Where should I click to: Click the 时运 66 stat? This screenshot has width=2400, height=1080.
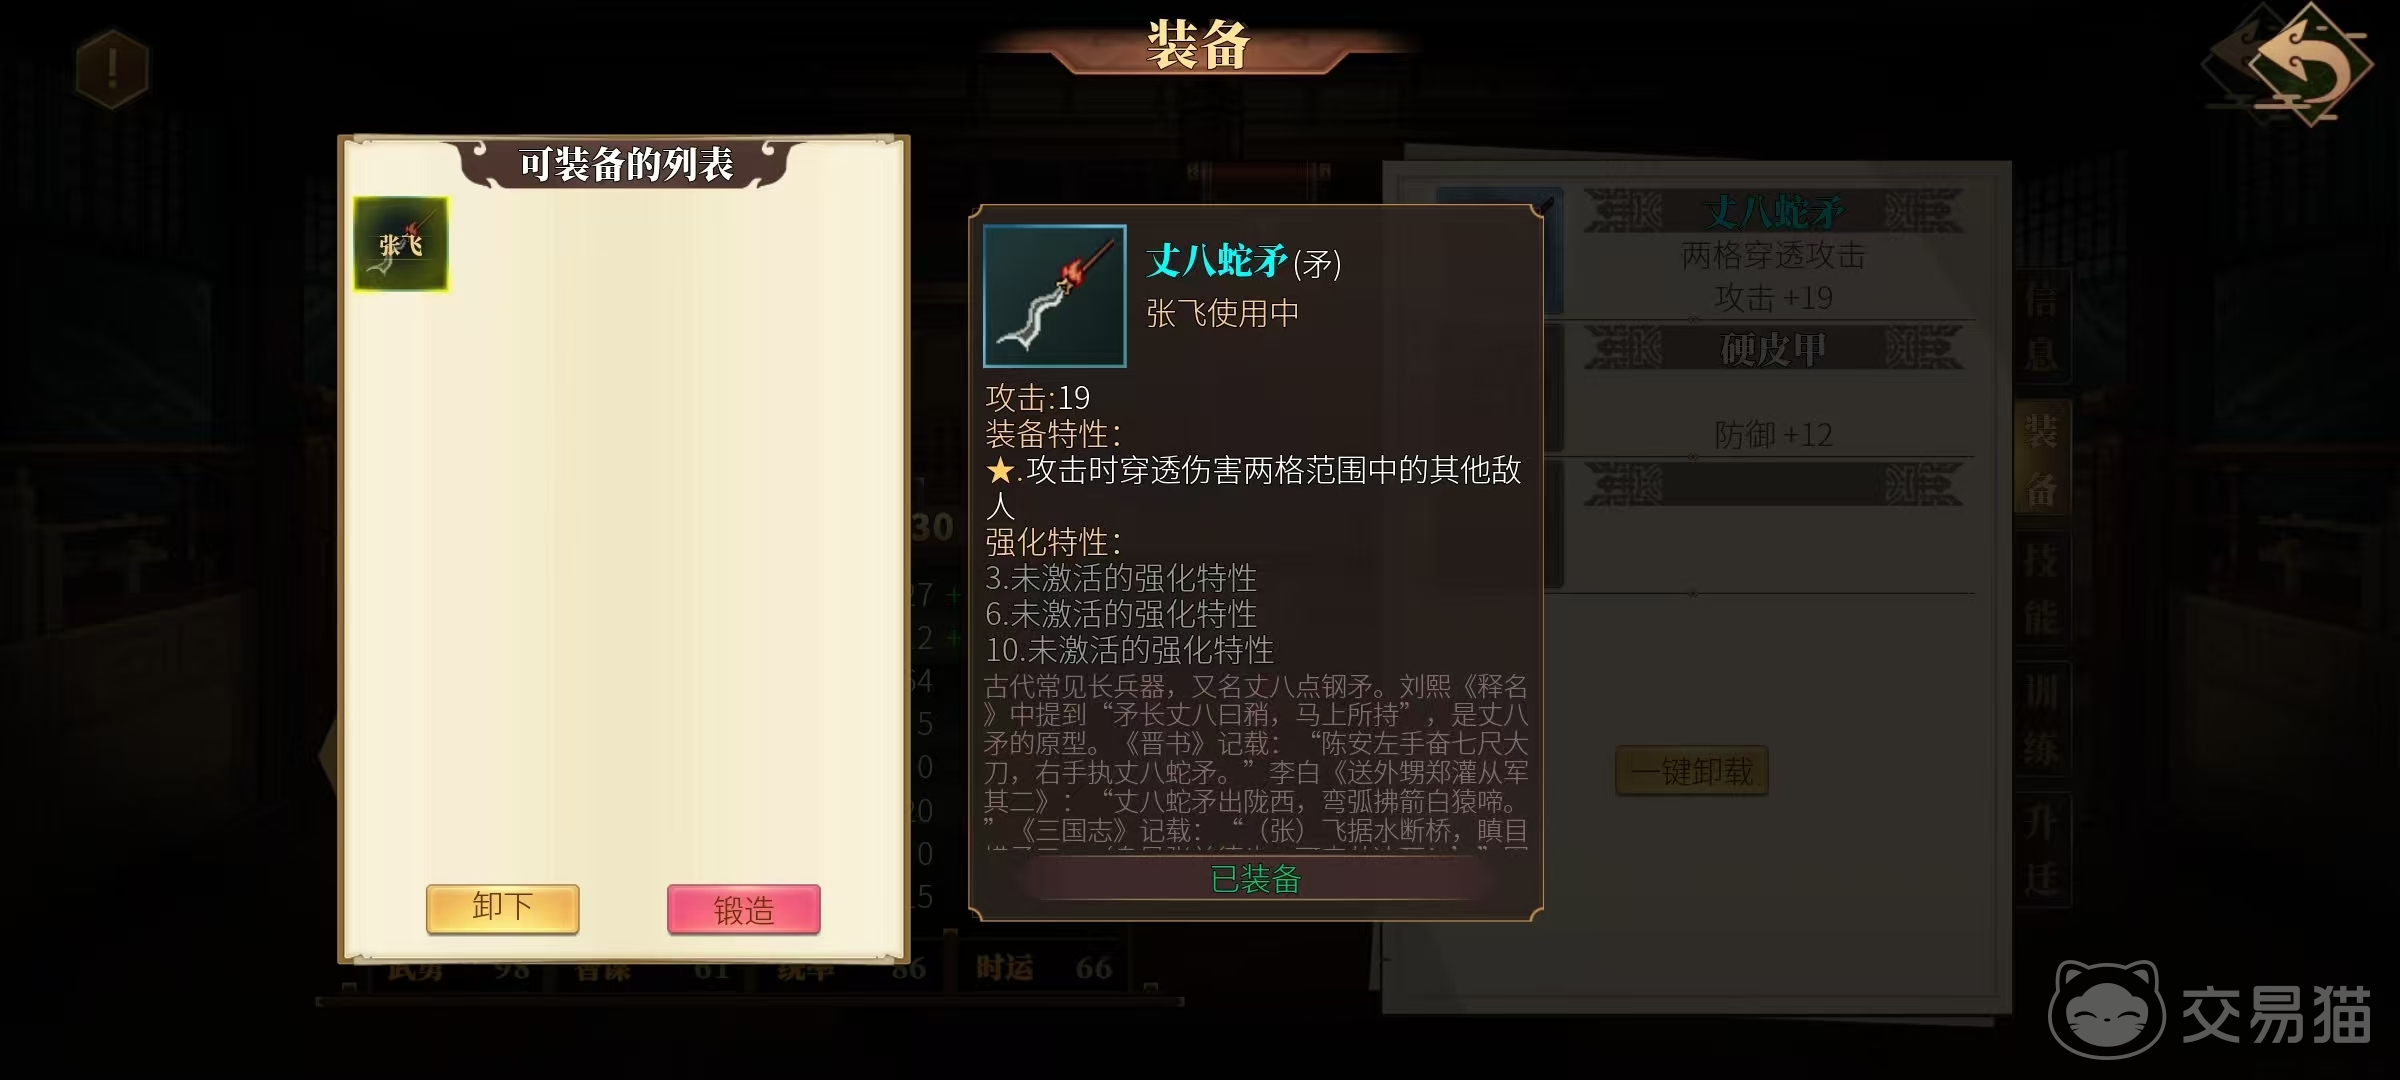1044,968
